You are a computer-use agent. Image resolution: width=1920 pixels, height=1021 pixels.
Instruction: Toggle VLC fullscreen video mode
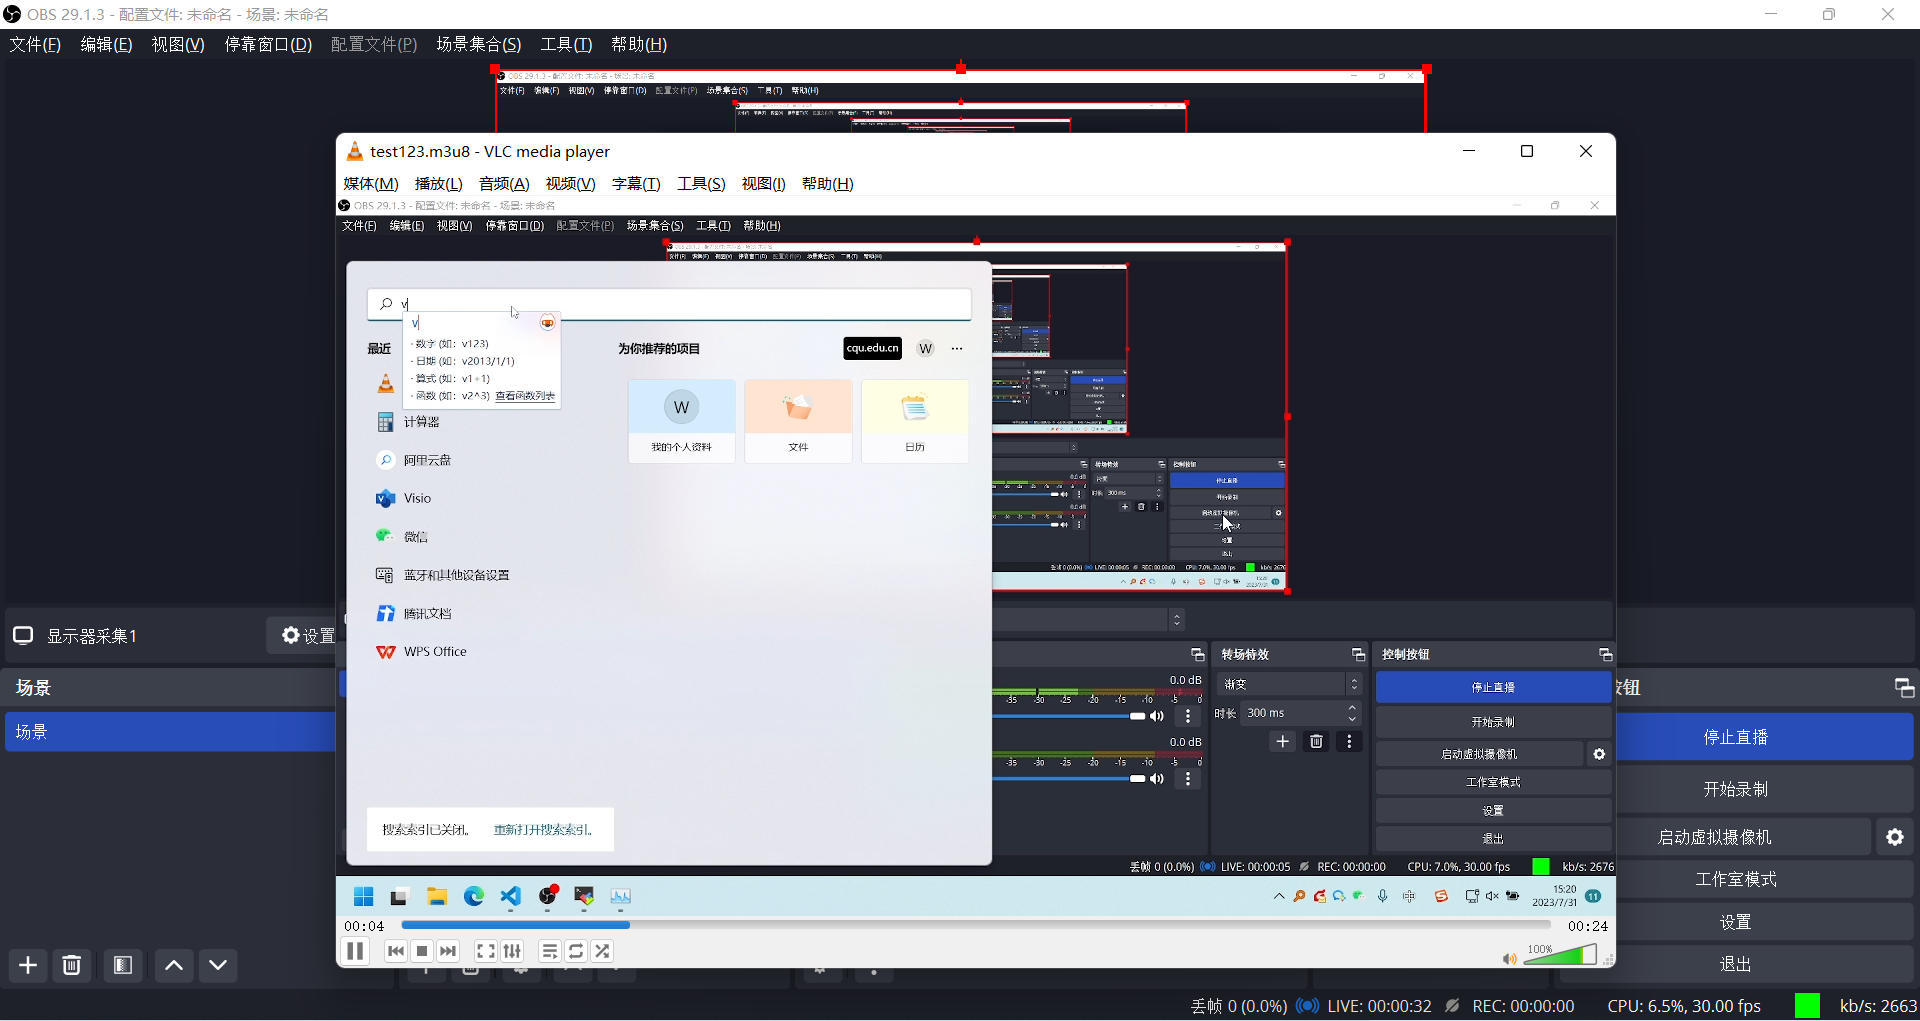click(x=486, y=951)
